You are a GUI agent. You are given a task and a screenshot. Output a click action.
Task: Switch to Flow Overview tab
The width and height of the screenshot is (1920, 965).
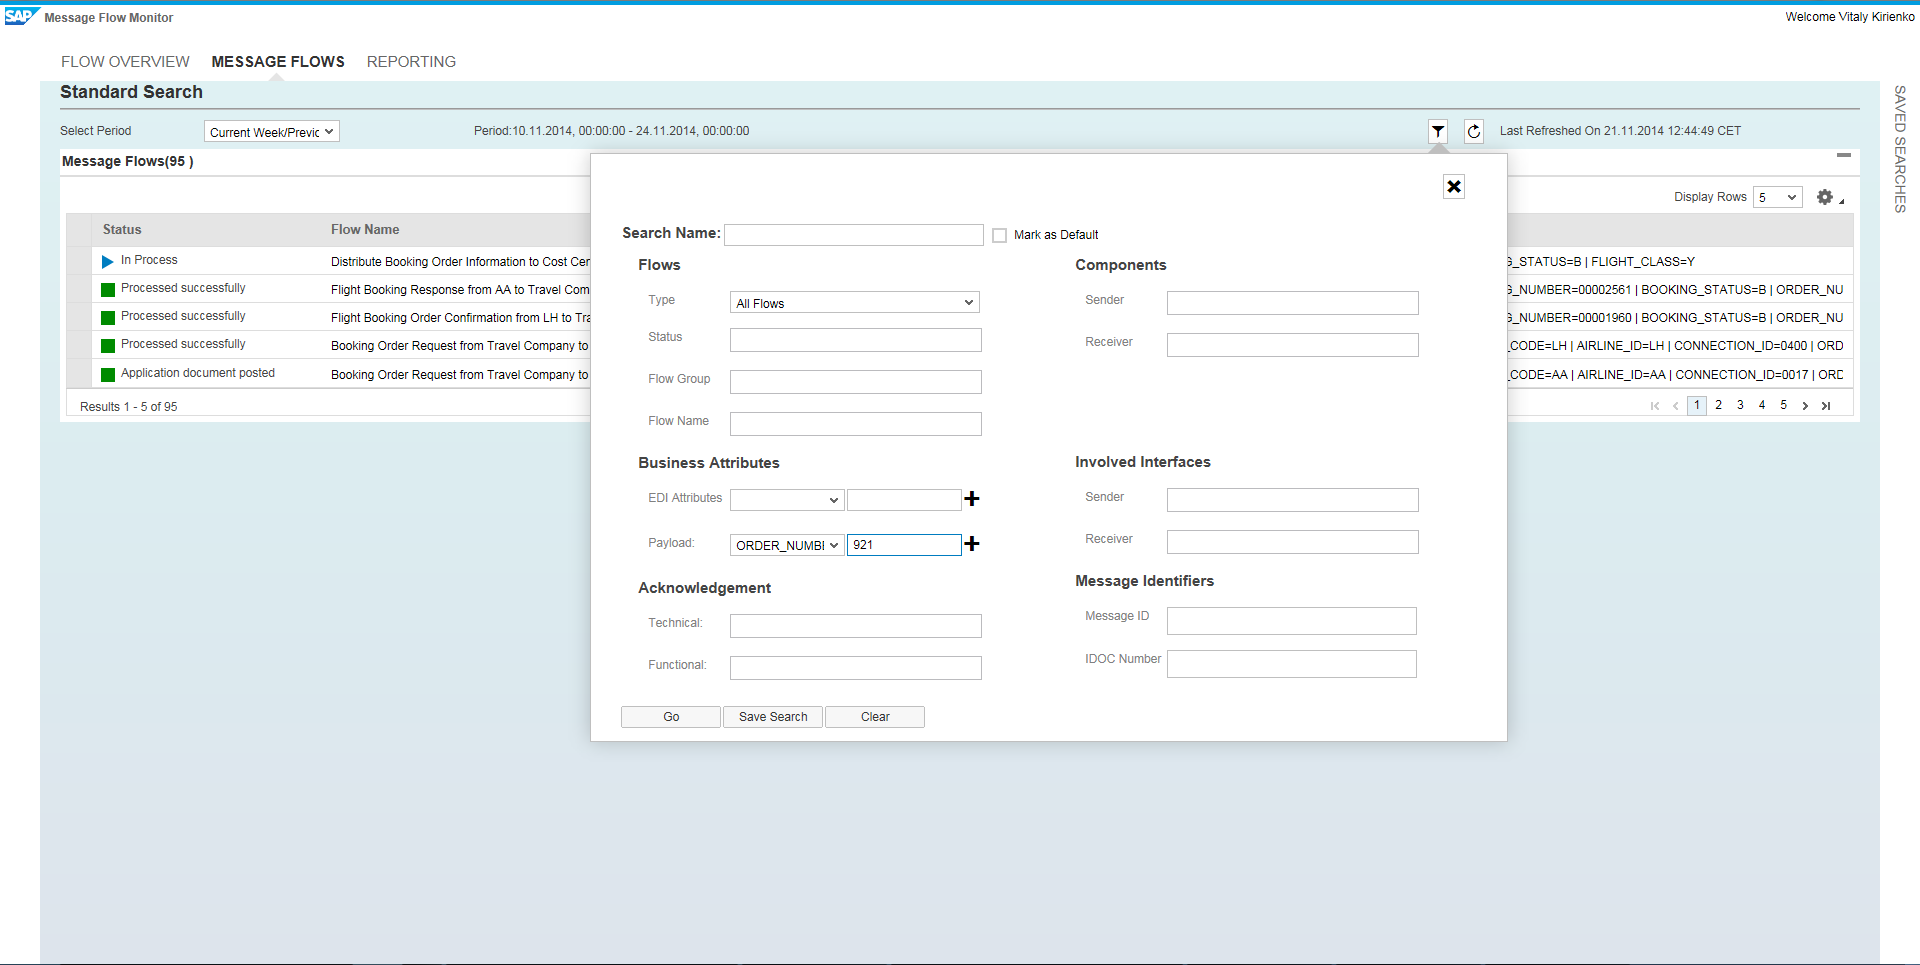(x=125, y=62)
